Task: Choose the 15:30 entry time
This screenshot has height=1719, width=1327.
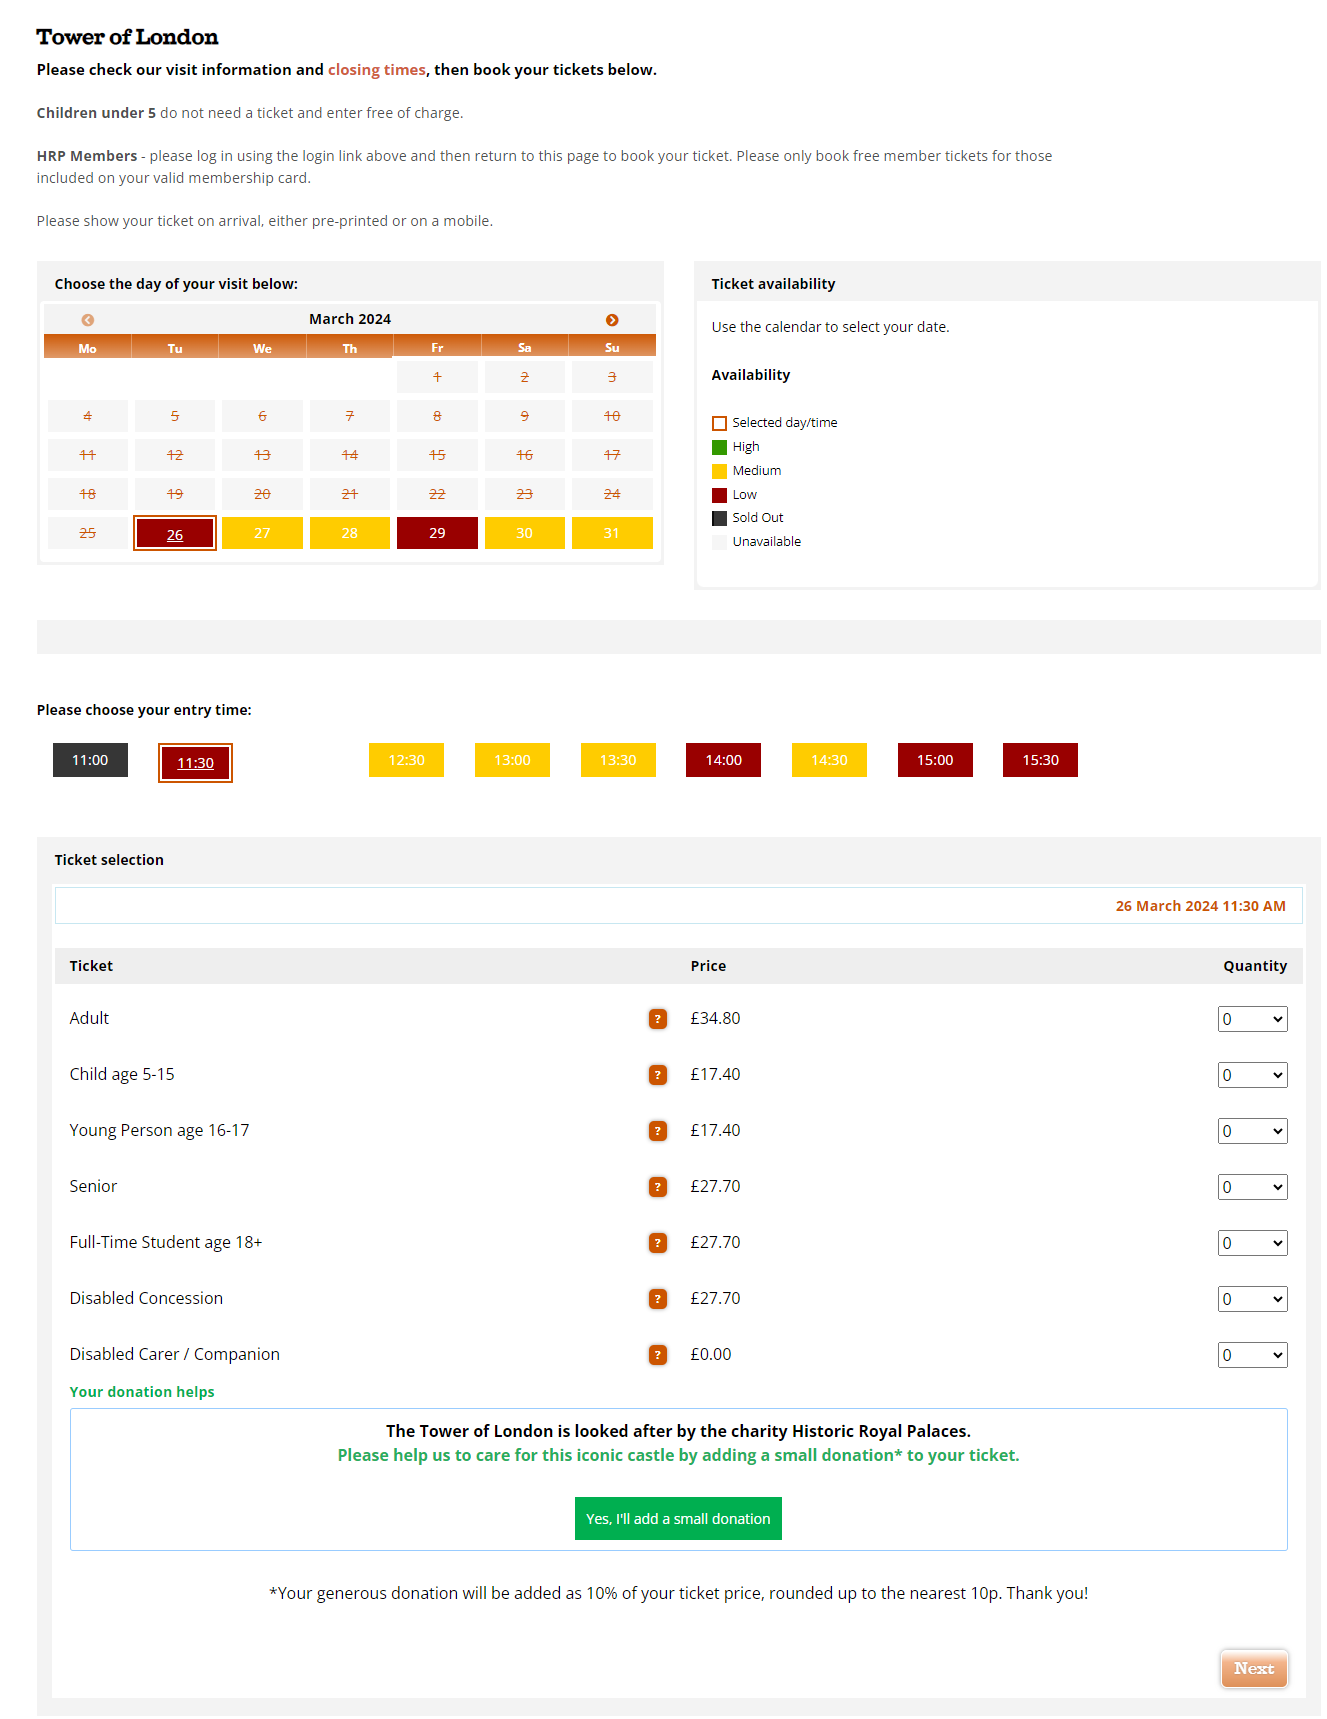Action: click(x=1040, y=760)
